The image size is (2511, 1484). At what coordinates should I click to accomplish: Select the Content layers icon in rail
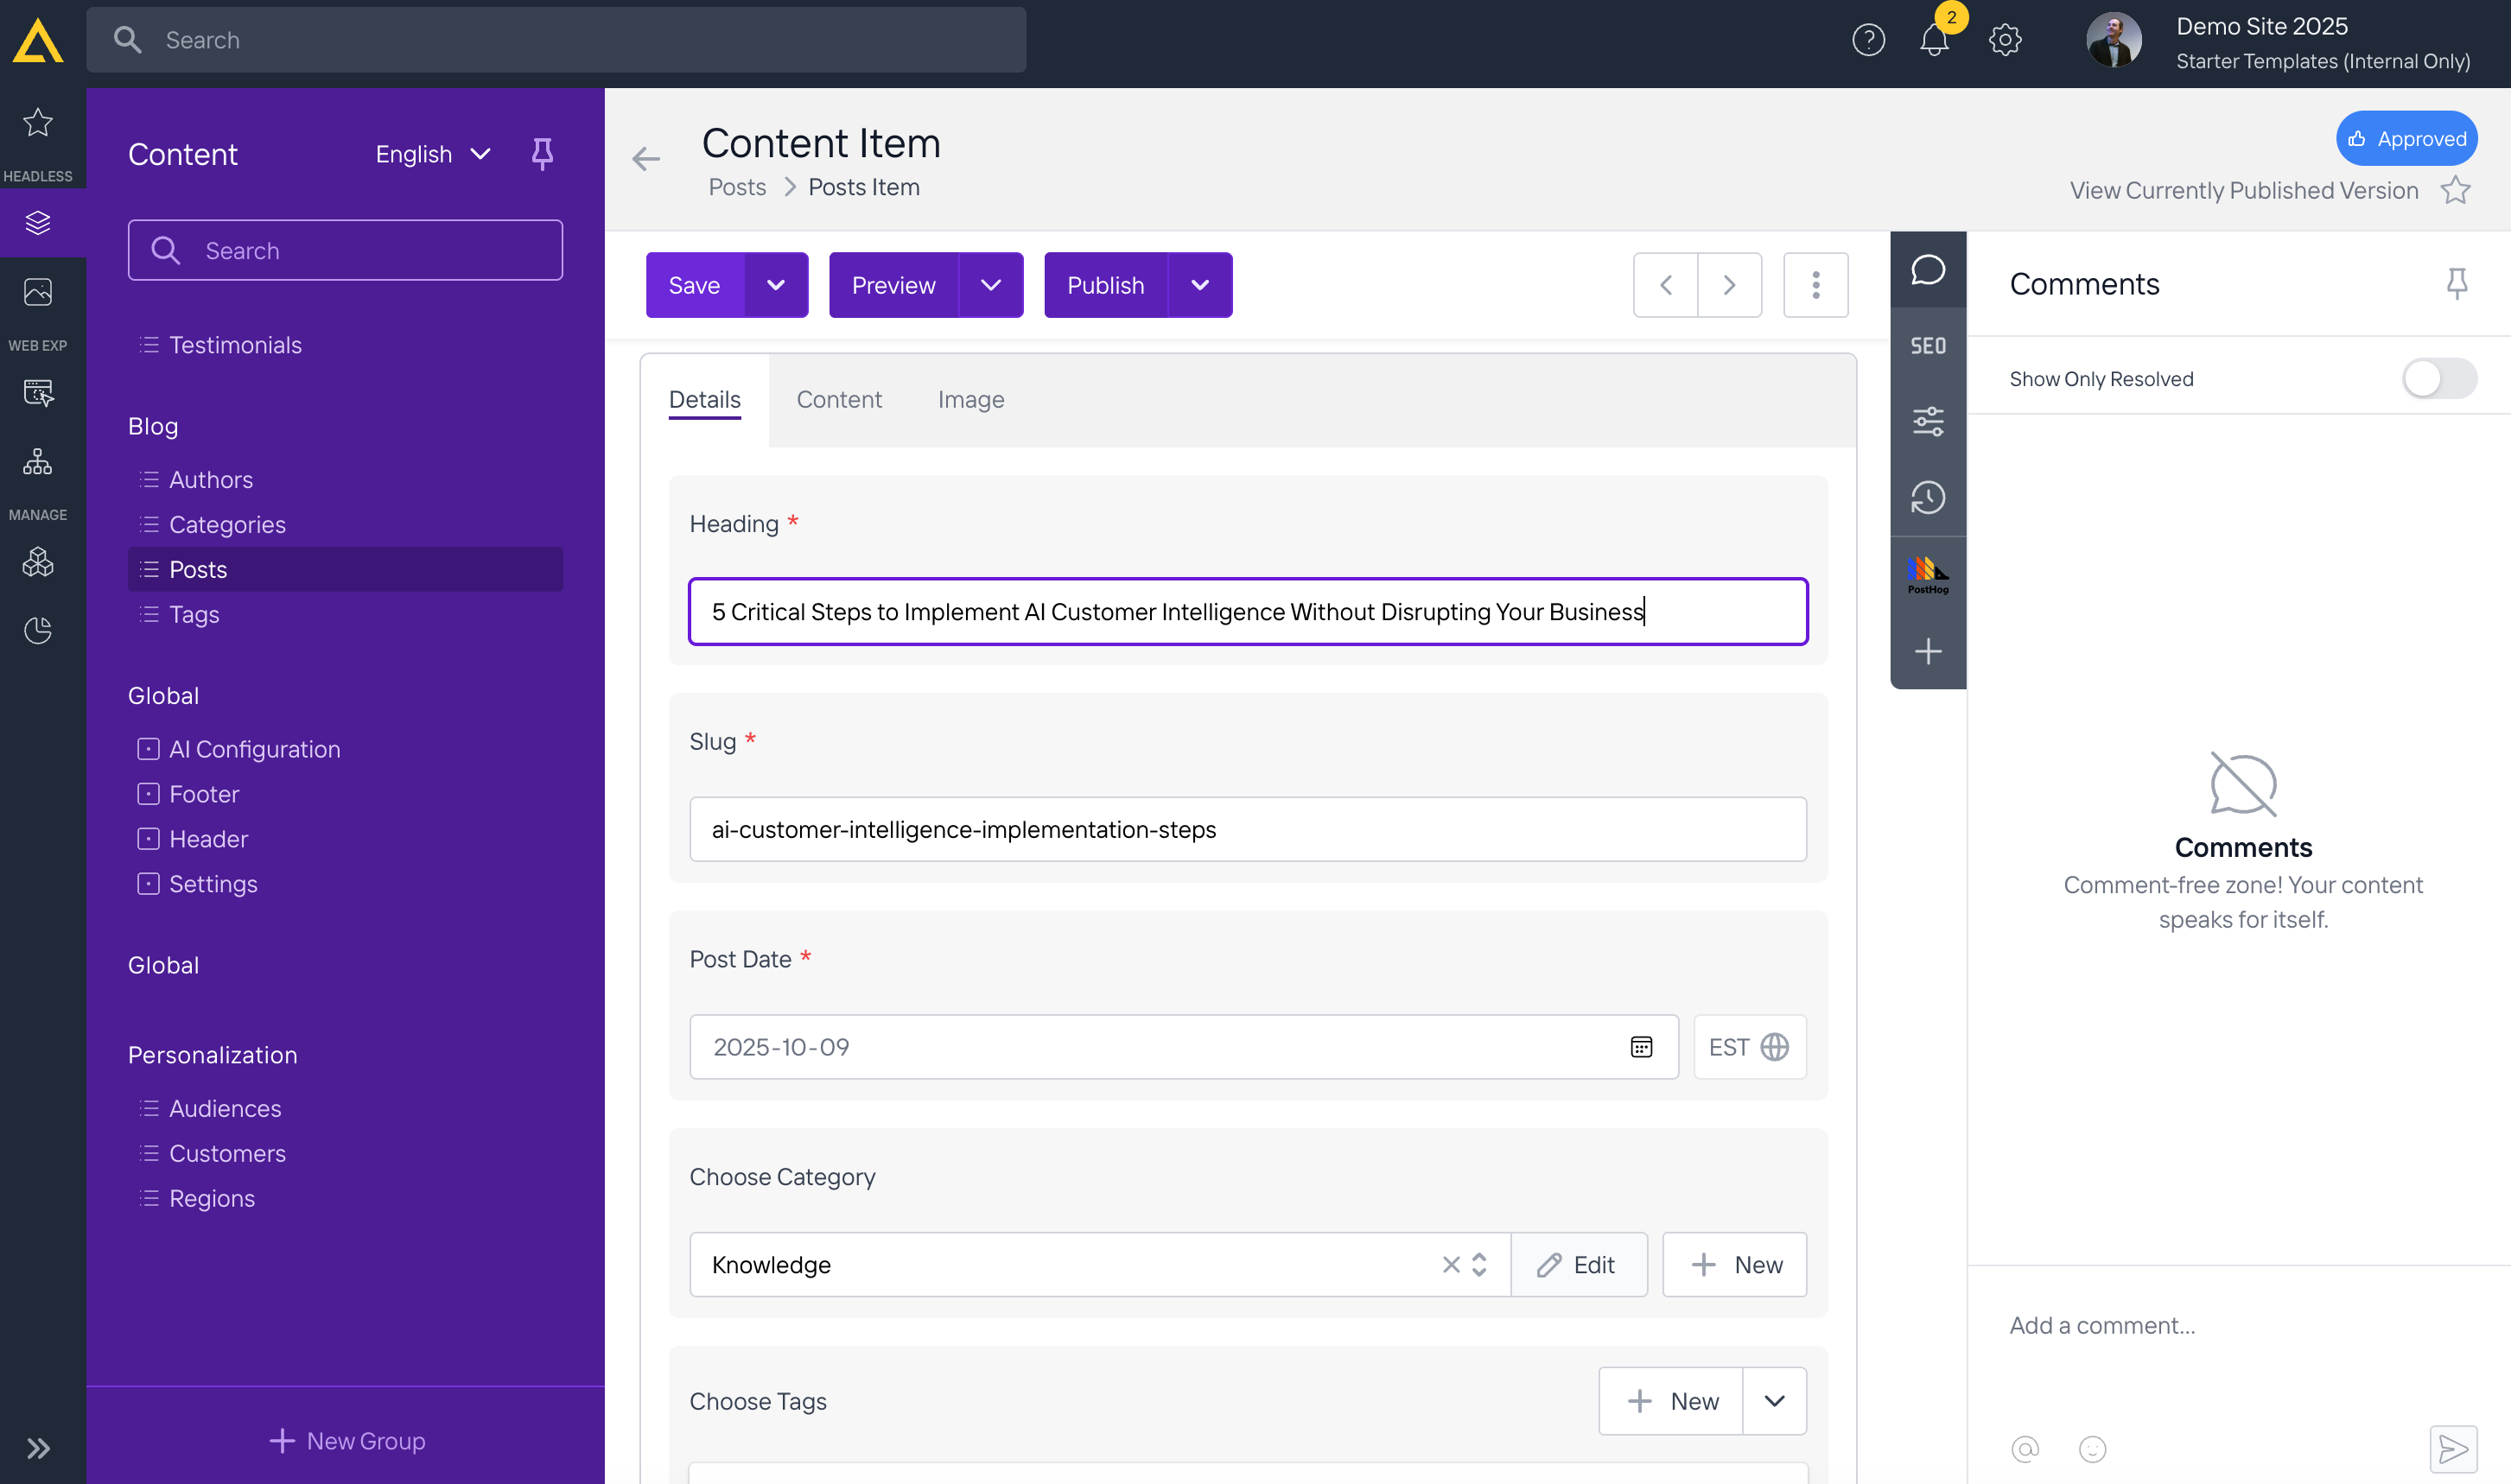(x=38, y=222)
